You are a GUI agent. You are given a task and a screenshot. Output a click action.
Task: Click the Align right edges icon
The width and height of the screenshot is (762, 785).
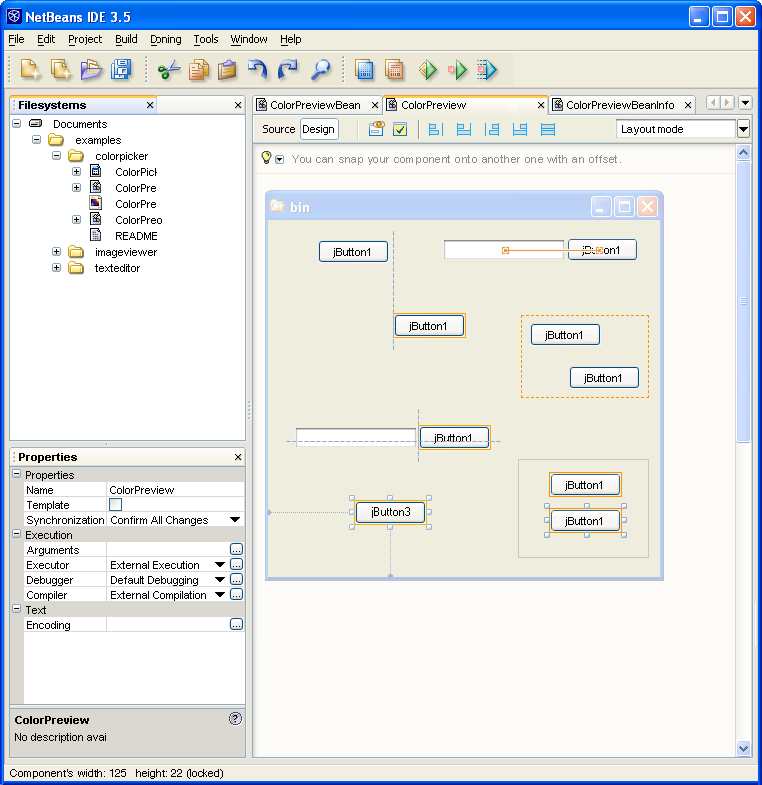pyautogui.click(x=492, y=130)
